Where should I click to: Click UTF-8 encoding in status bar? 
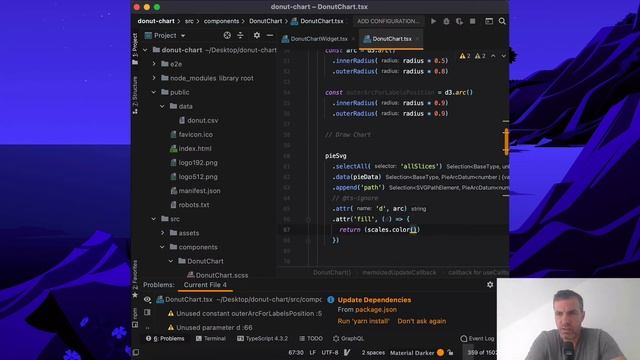pyautogui.click(x=330, y=353)
